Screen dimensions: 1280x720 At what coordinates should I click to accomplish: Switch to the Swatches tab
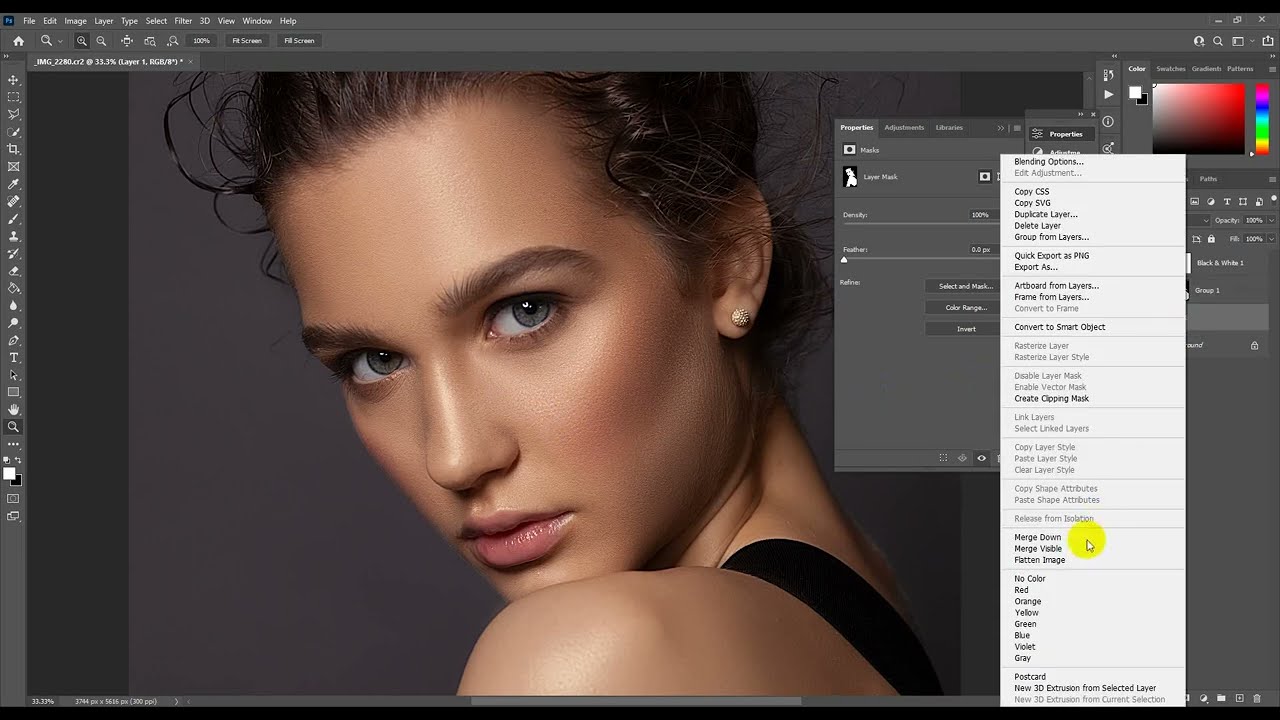[x=1170, y=69]
